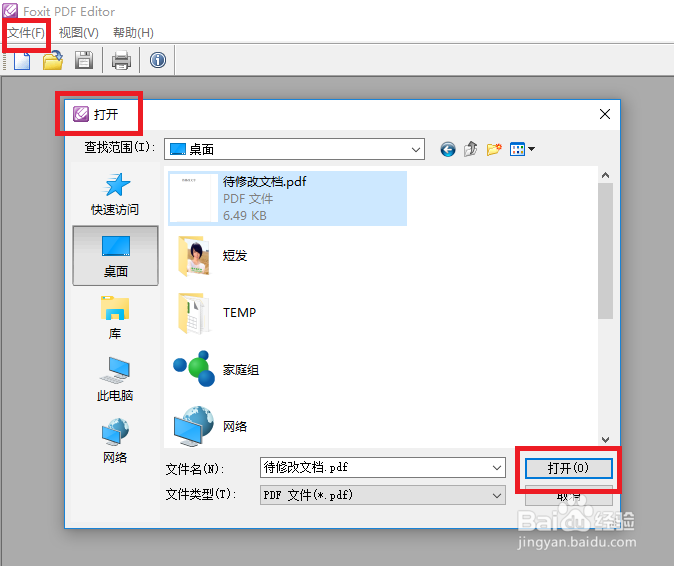Viewport: 674px width, 566px height.
Task: Click the Save floppy disk icon
Action: (x=84, y=60)
